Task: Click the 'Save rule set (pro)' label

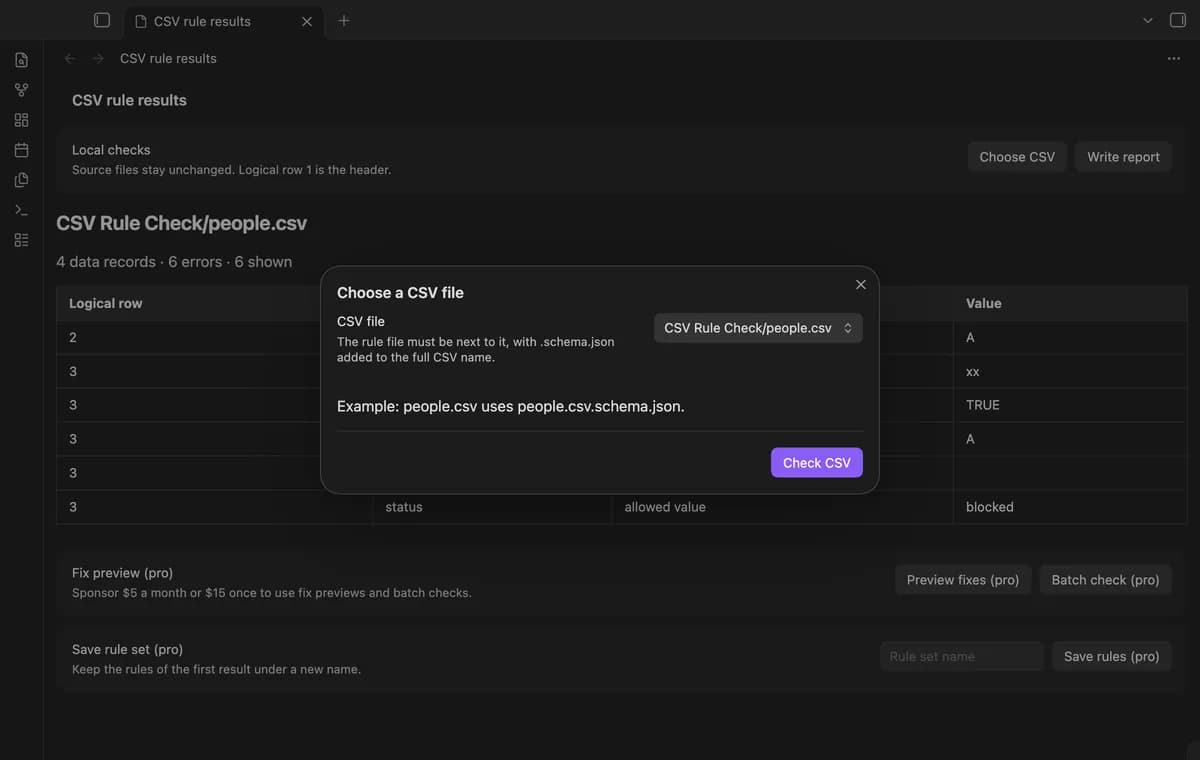Action: 127,649
